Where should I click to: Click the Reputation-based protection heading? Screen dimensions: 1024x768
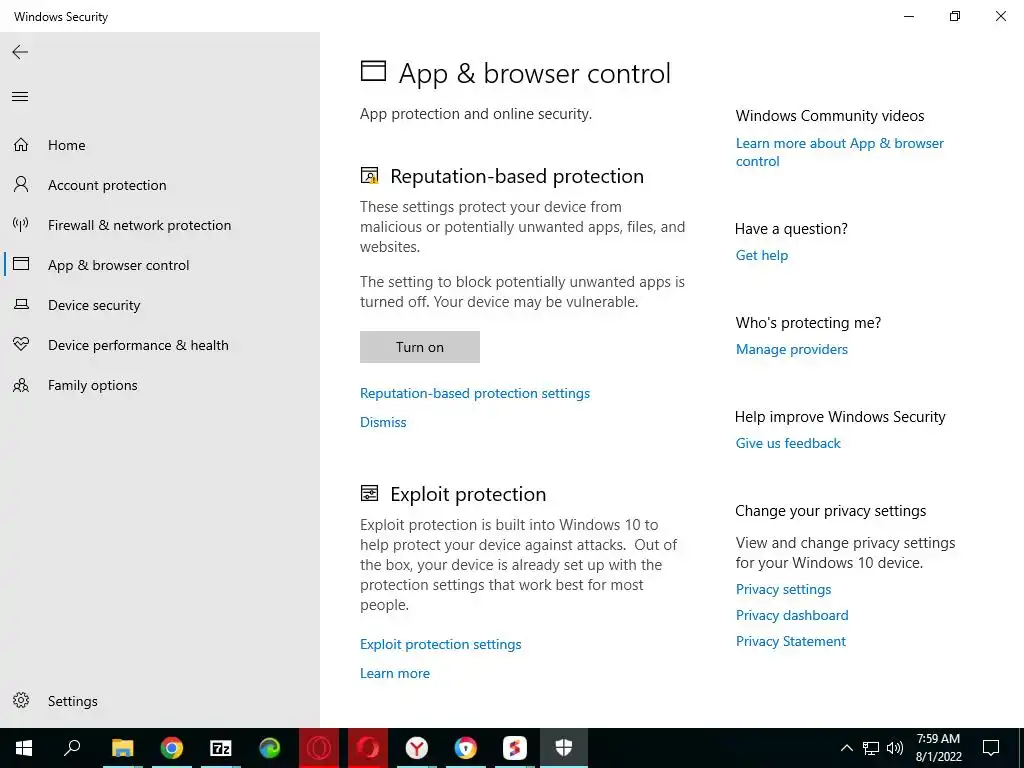click(x=517, y=176)
